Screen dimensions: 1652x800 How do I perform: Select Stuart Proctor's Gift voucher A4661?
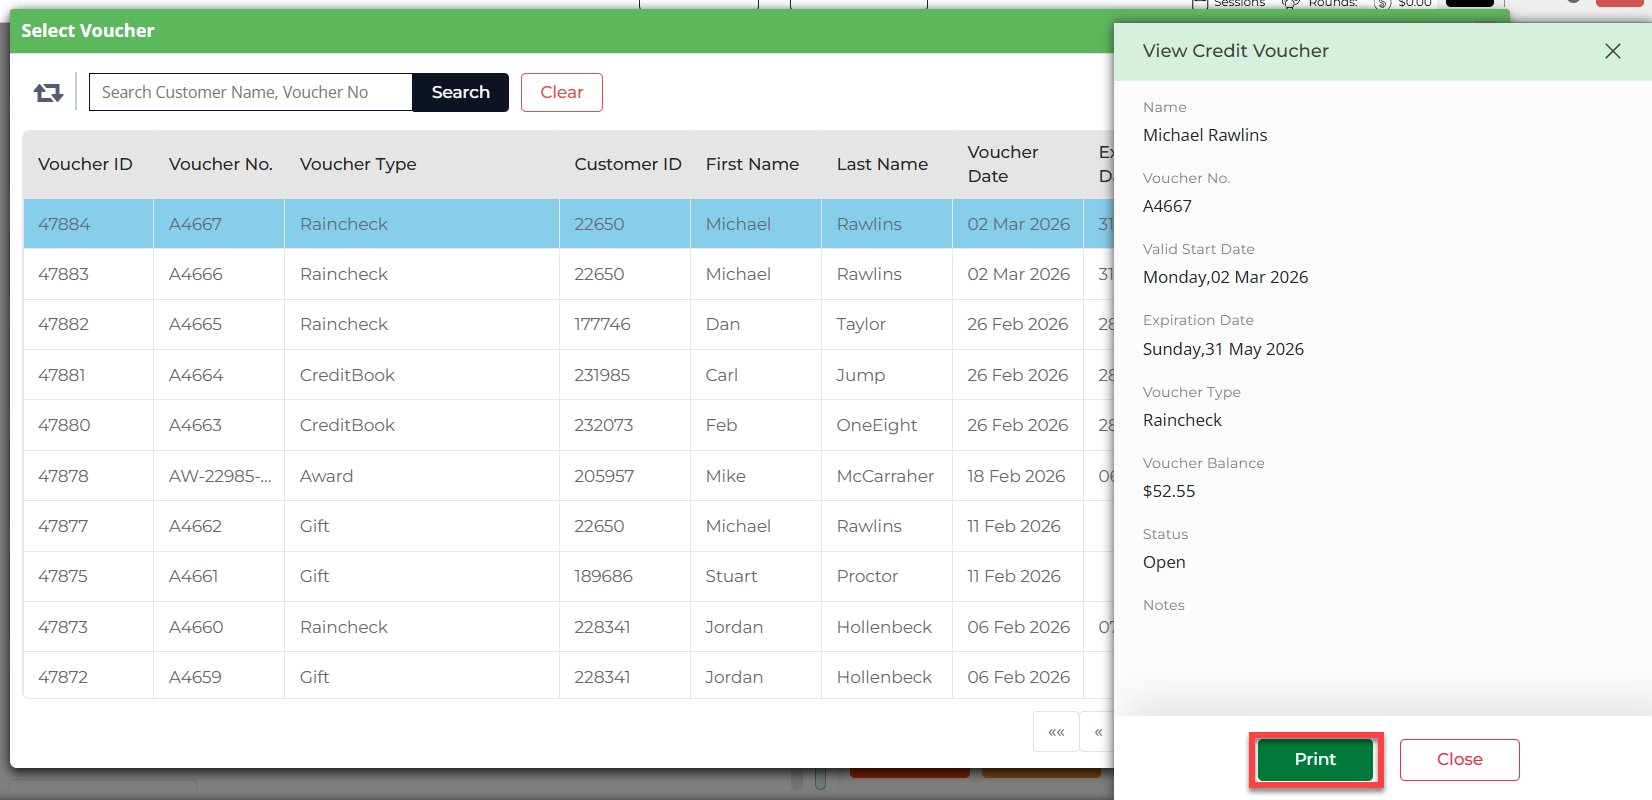point(194,576)
